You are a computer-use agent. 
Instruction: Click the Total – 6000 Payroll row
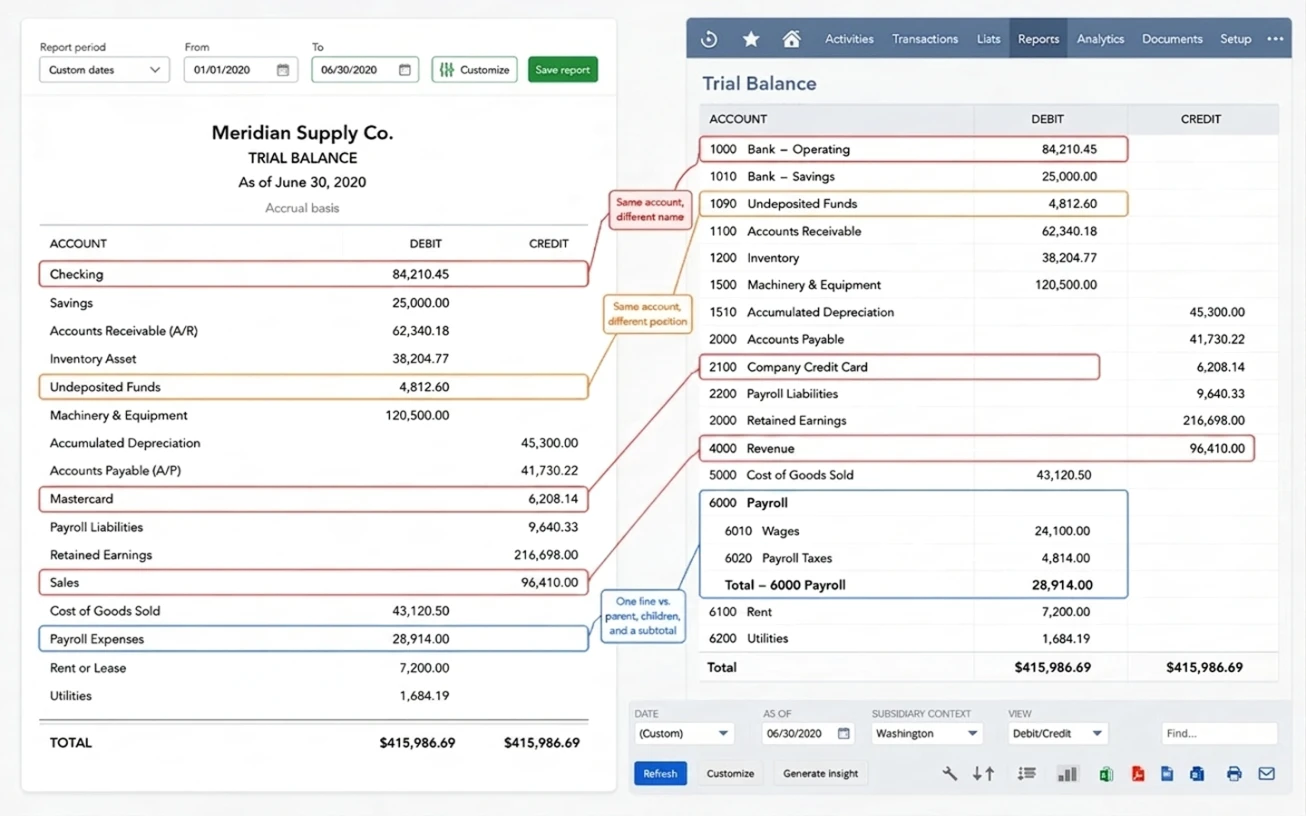click(x=913, y=585)
